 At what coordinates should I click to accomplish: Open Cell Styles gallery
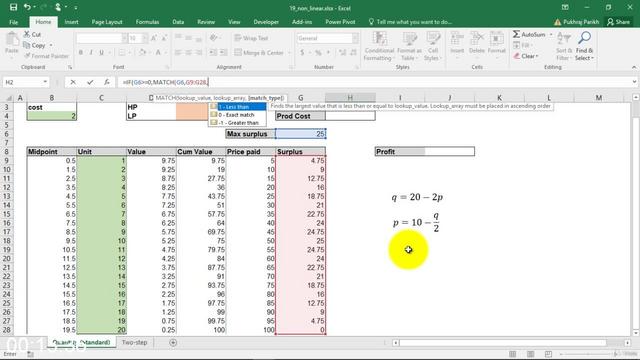coord(433,47)
